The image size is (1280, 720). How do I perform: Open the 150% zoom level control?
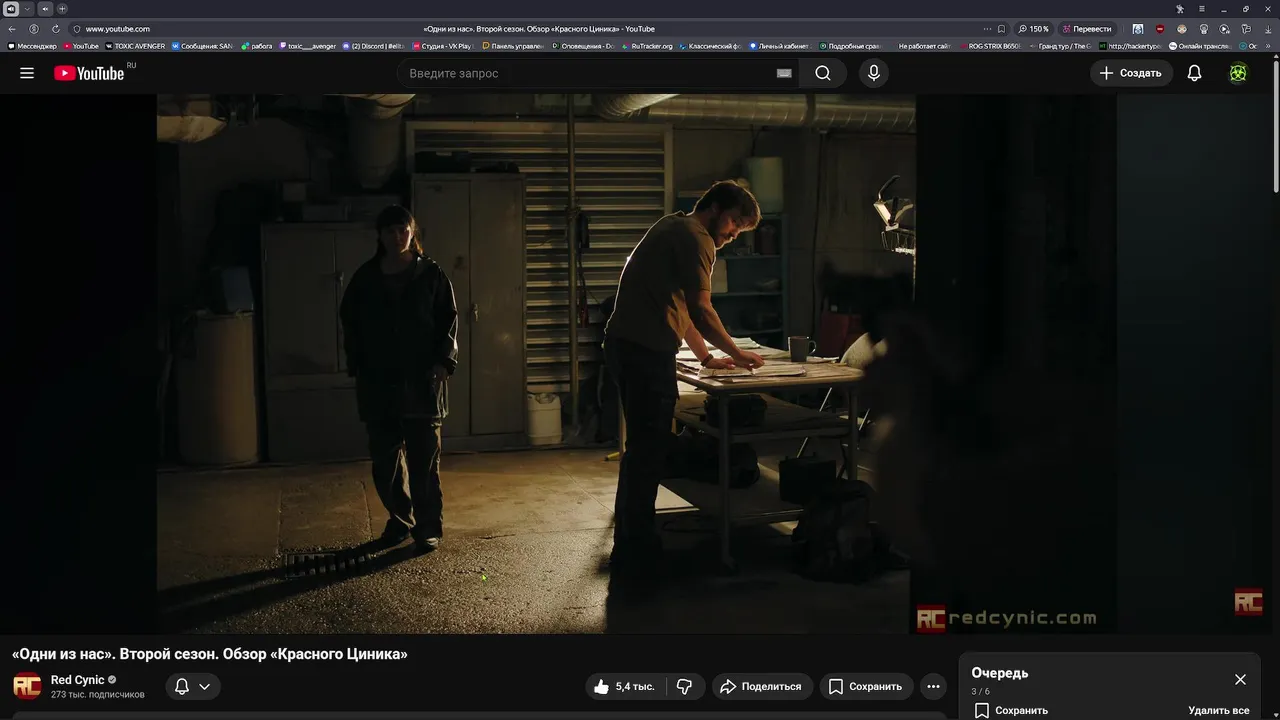point(1034,29)
